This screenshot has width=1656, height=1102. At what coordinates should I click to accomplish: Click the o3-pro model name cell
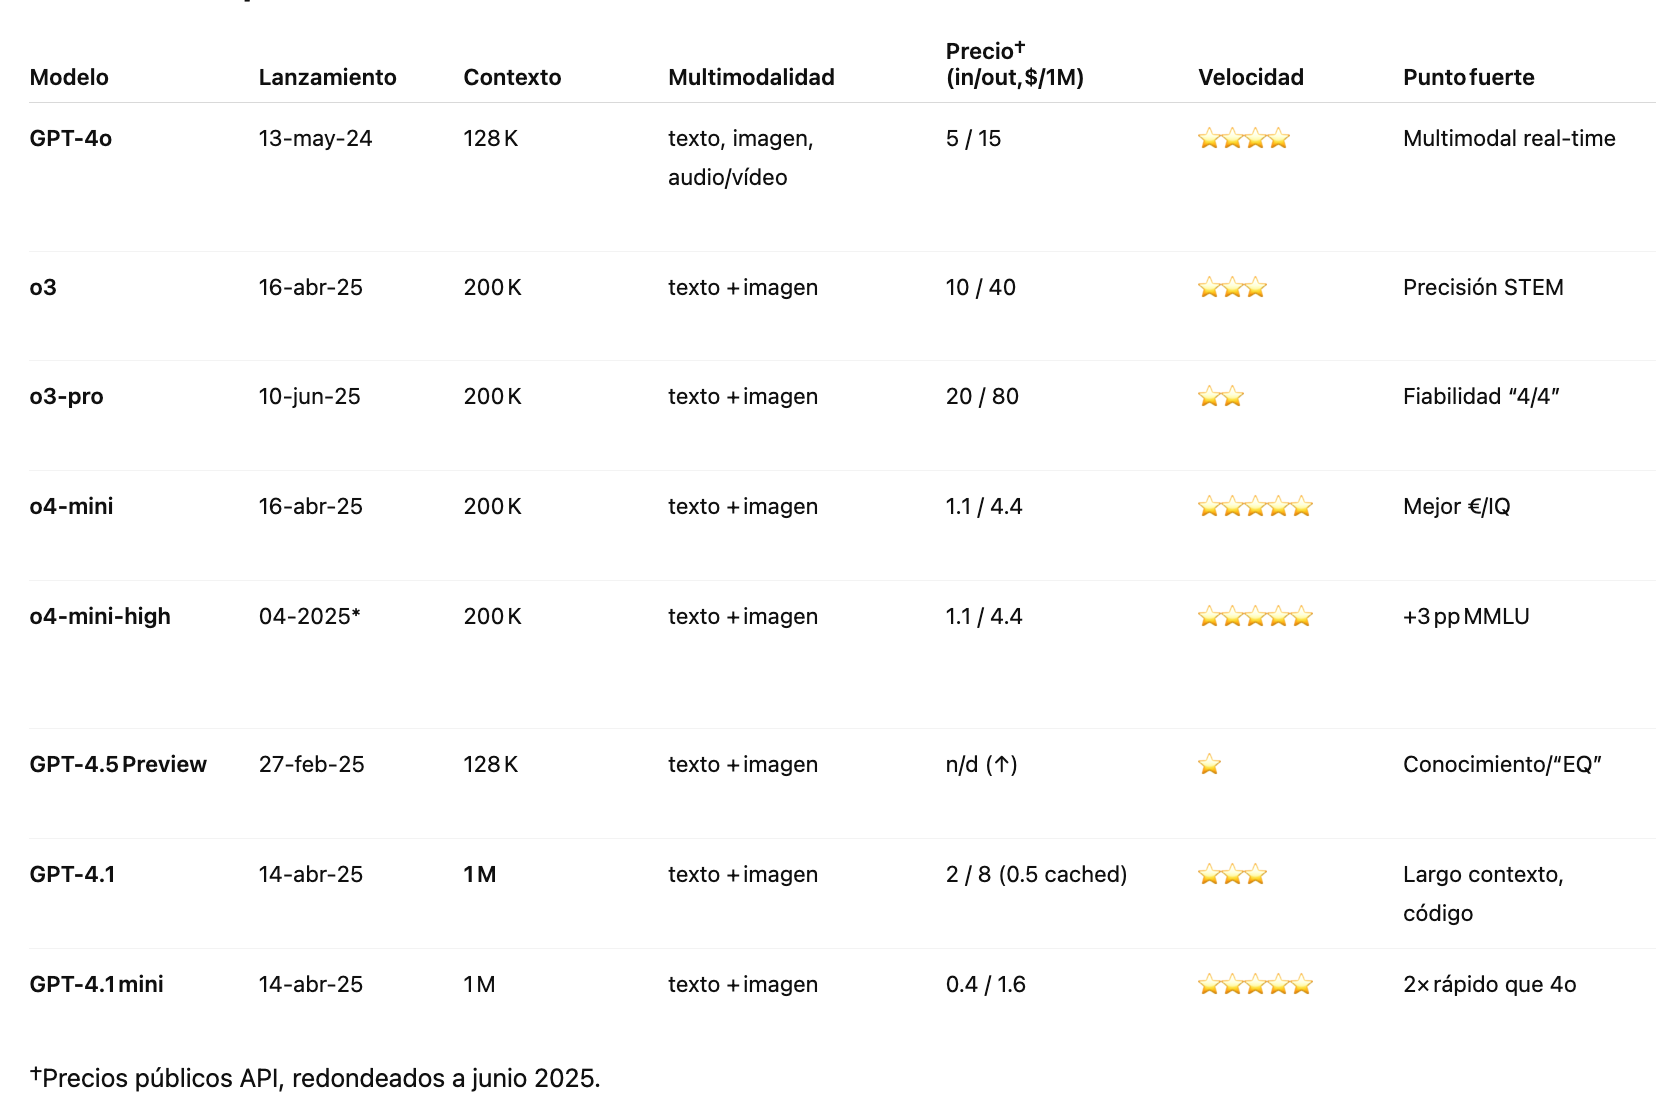(67, 397)
